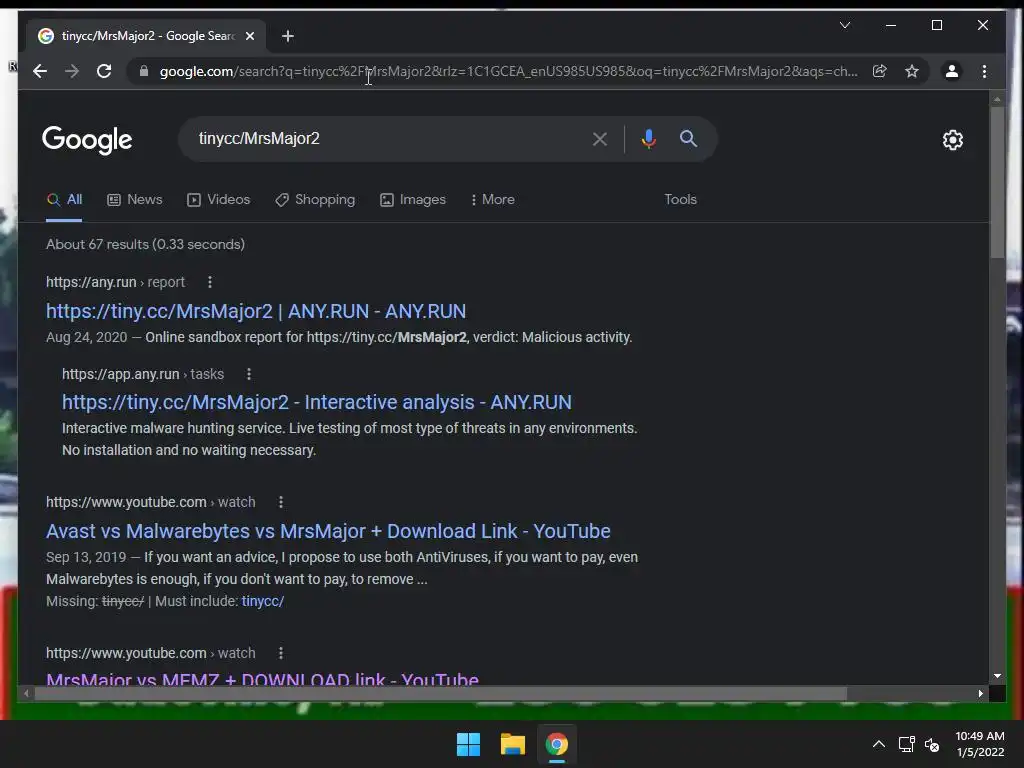Click the scrollbar up arrow

[x=997, y=100]
